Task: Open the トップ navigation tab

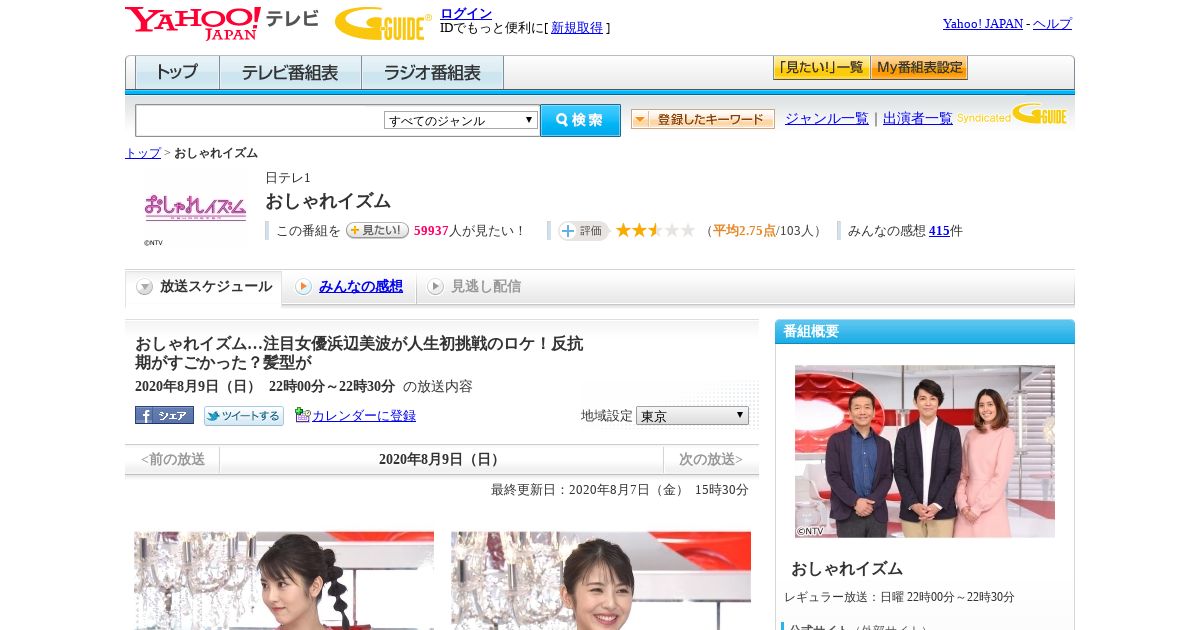Action: (177, 73)
